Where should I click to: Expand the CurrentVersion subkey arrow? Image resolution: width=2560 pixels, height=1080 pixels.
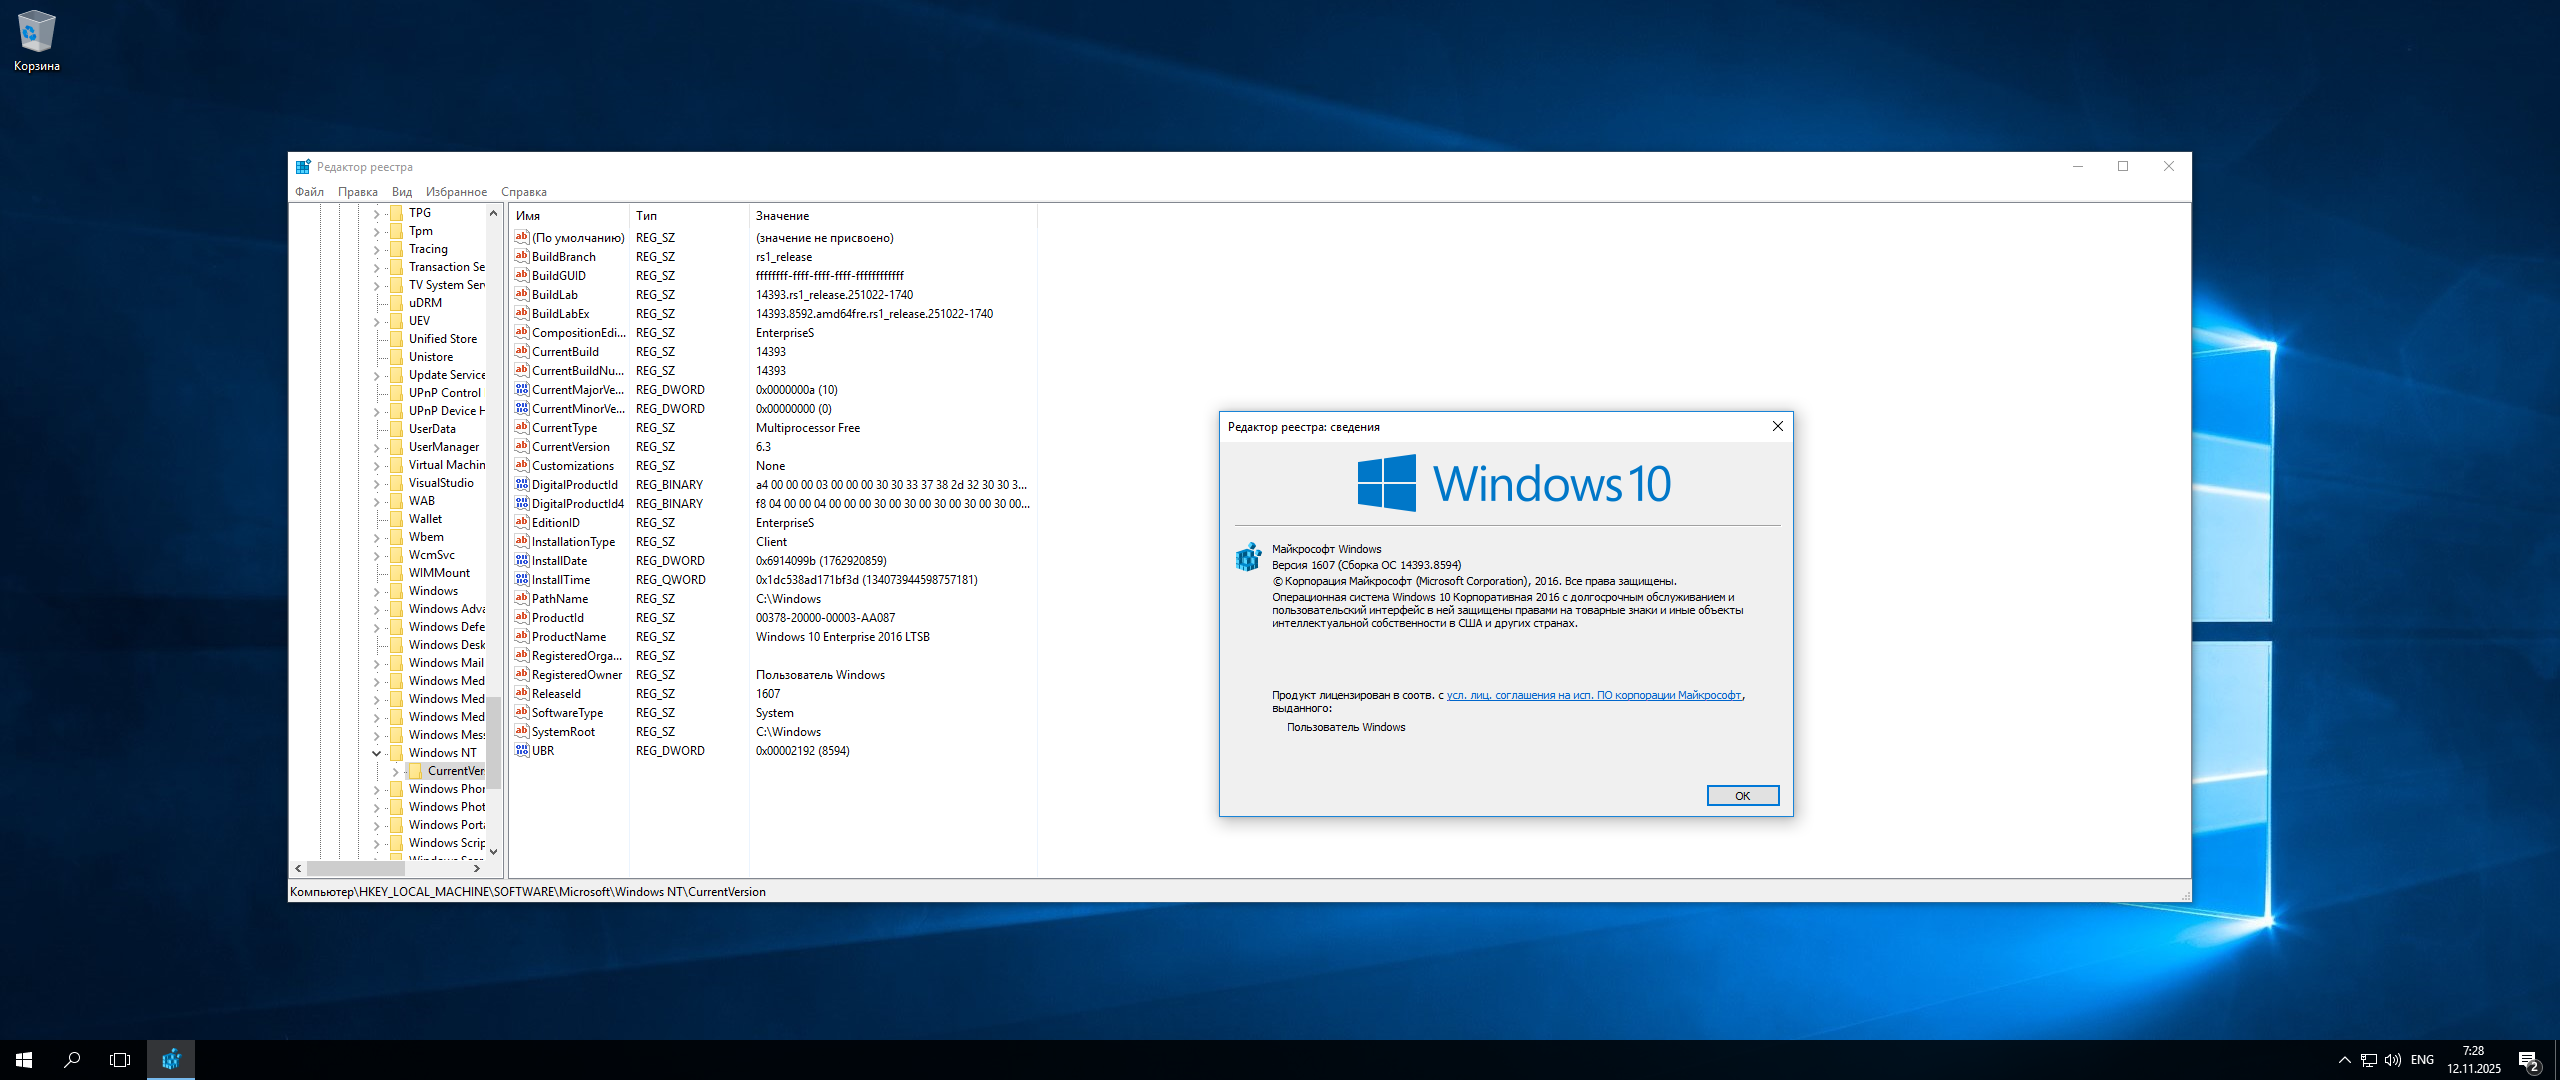pyautogui.click(x=396, y=771)
